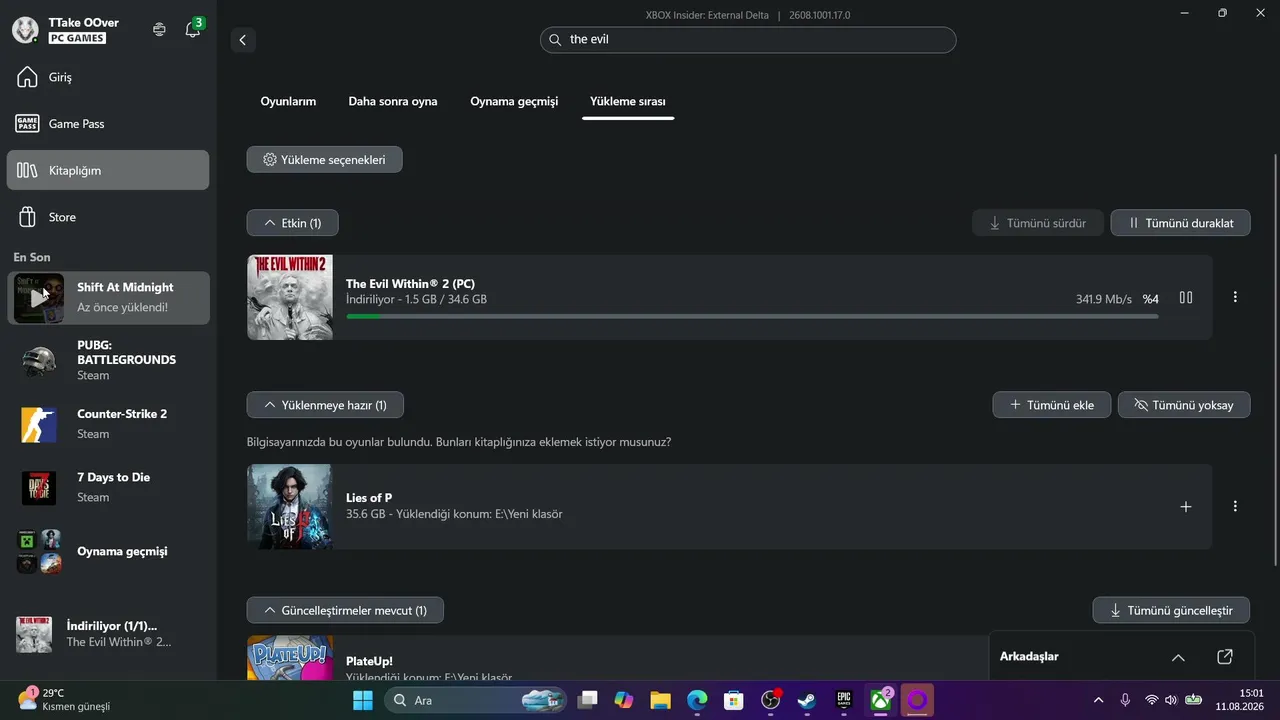Click the Tümünü sürdür button
The width and height of the screenshot is (1280, 720).
tap(1037, 223)
